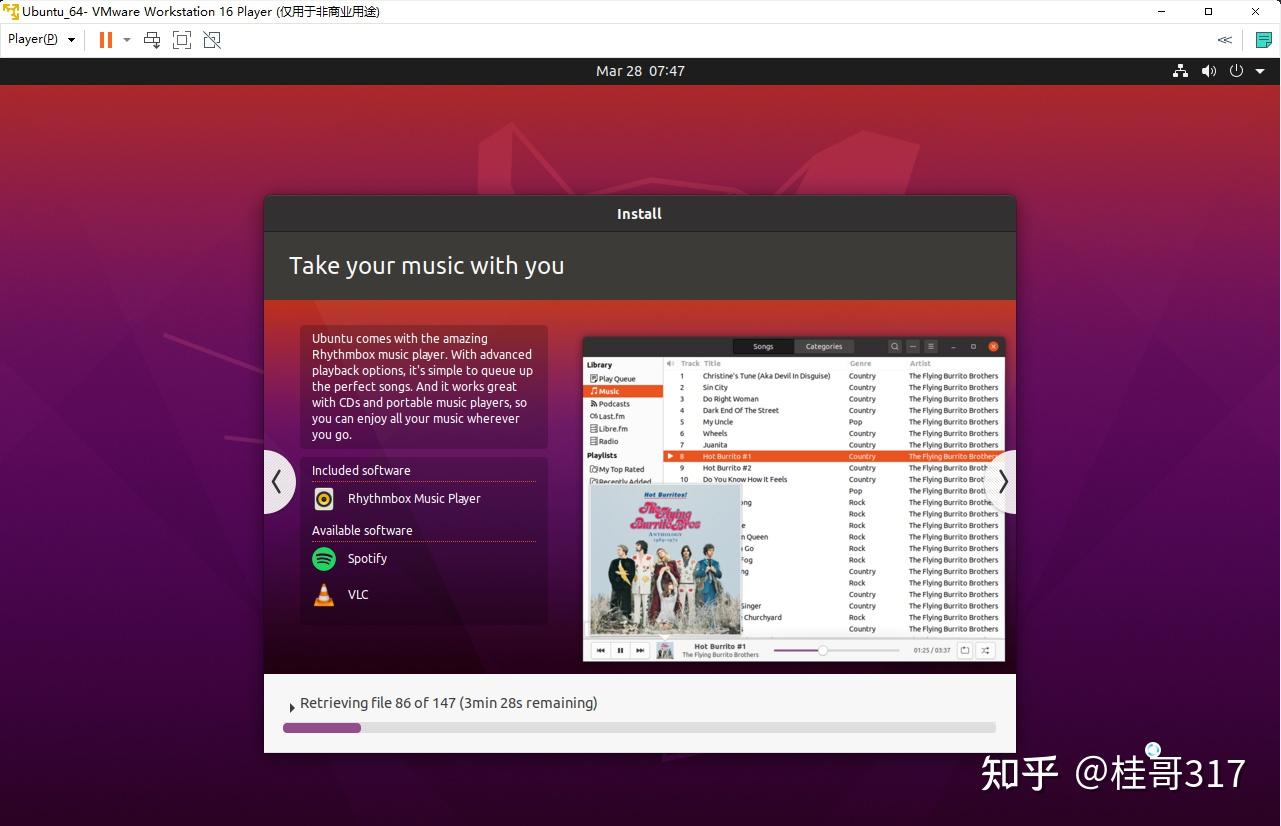Open the green VMware notes icon

[1264, 40]
